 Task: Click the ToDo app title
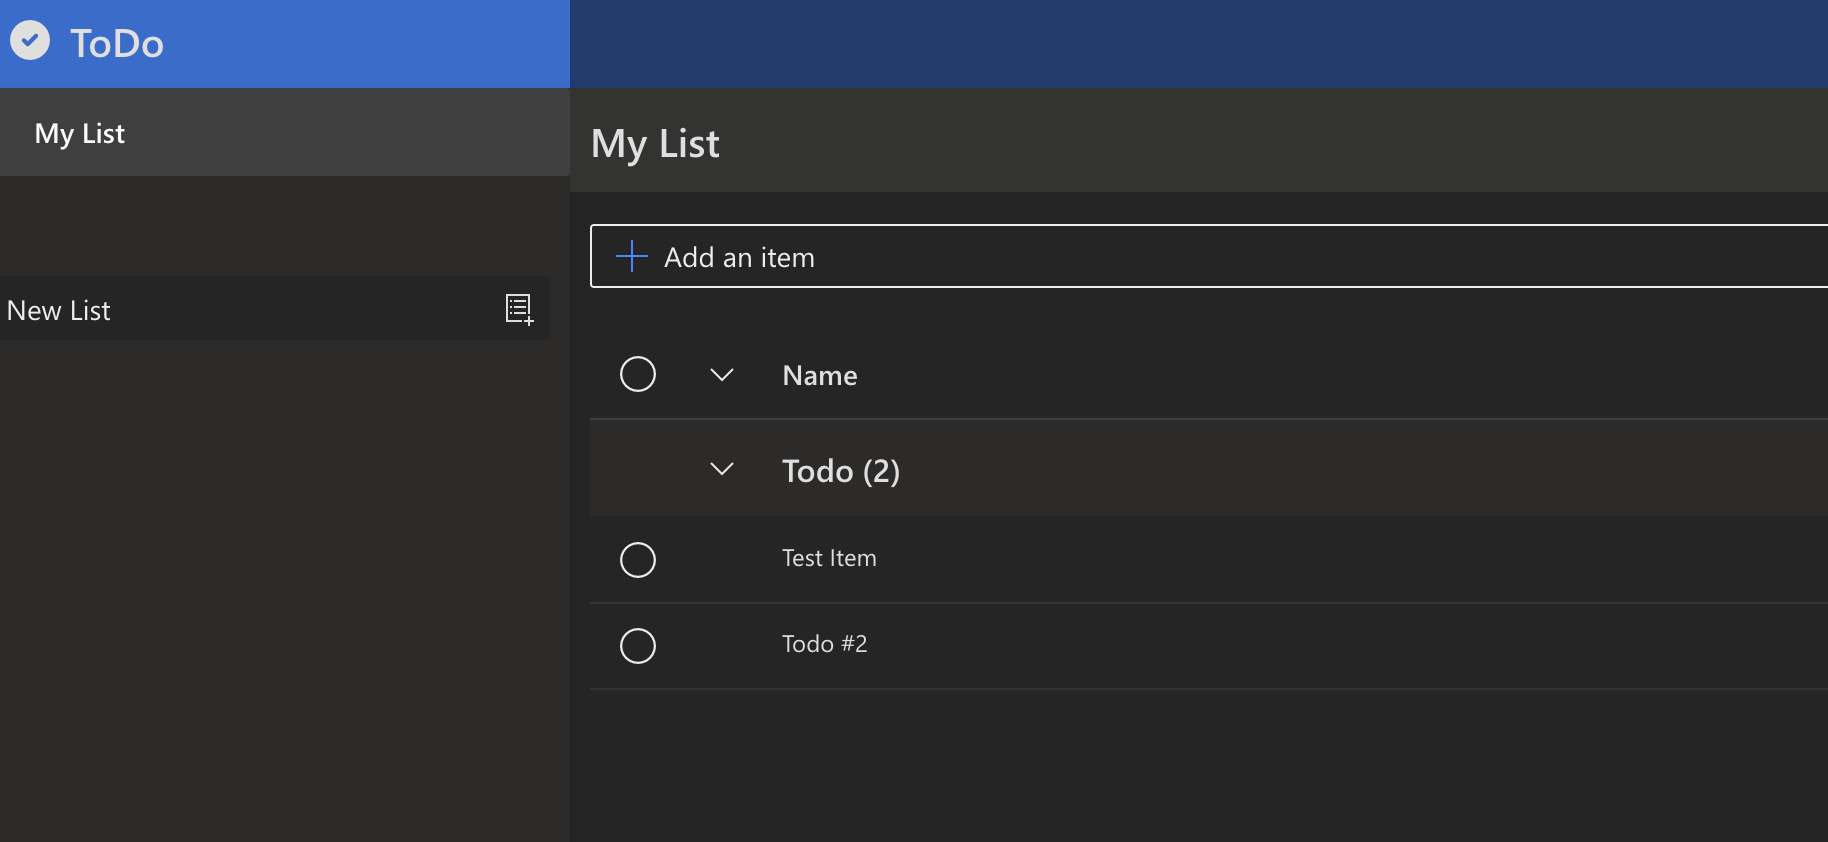tap(117, 43)
